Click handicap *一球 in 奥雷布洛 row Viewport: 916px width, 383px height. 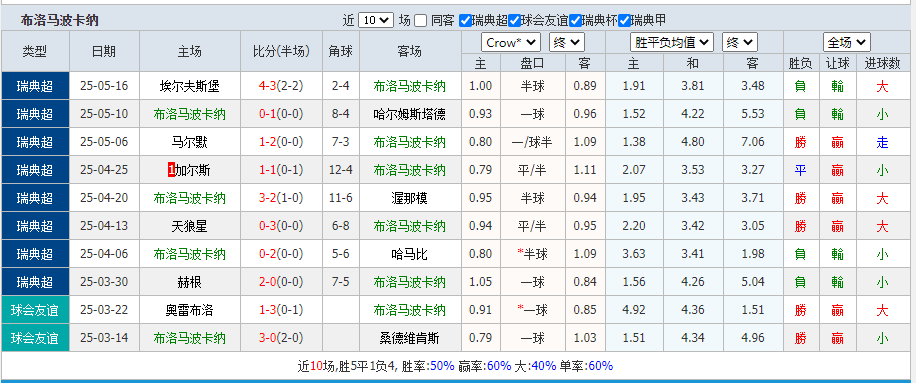[532, 310]
